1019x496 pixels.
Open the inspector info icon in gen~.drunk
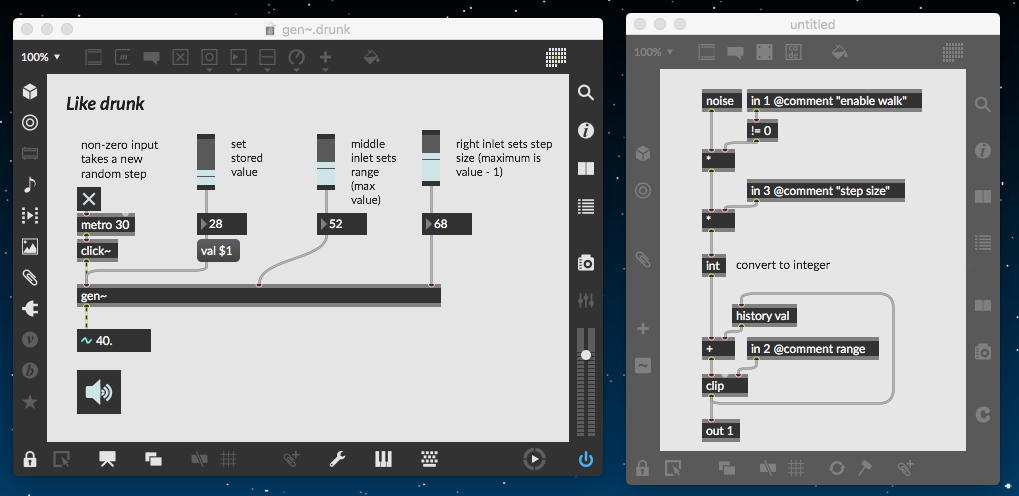586,131
